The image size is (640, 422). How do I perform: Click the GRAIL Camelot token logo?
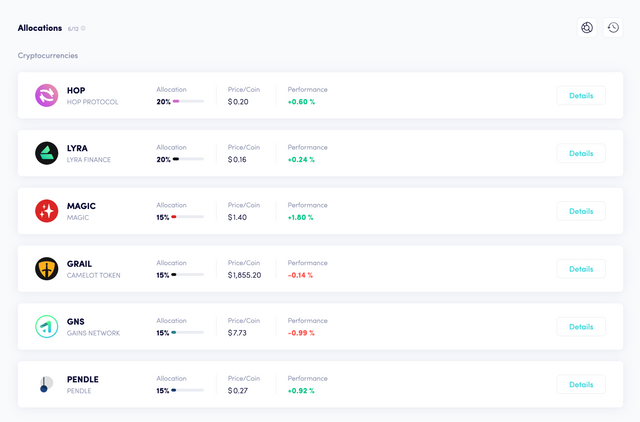pyautogui.click(x=47, y=269)
